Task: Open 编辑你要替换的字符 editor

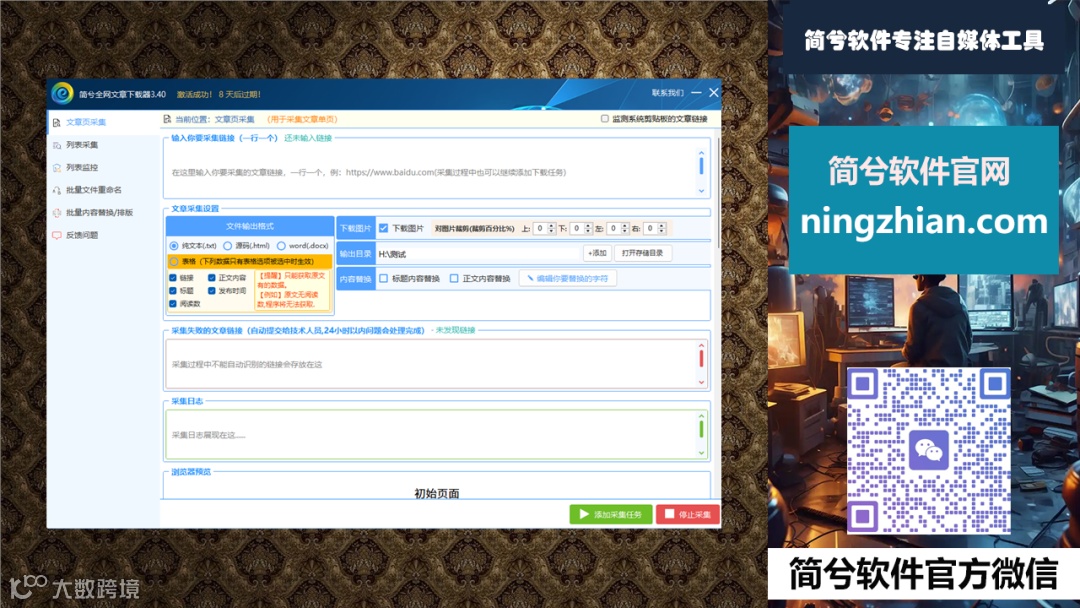Action: click(568, 279)
